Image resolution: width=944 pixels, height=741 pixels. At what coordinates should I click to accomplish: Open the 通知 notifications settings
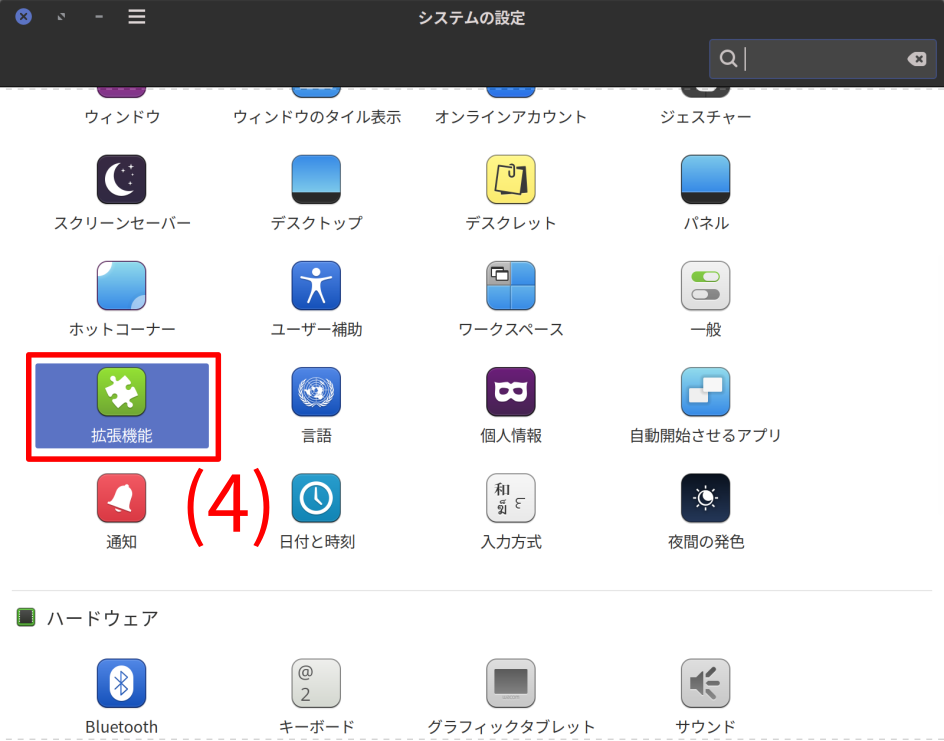(121, 499)
